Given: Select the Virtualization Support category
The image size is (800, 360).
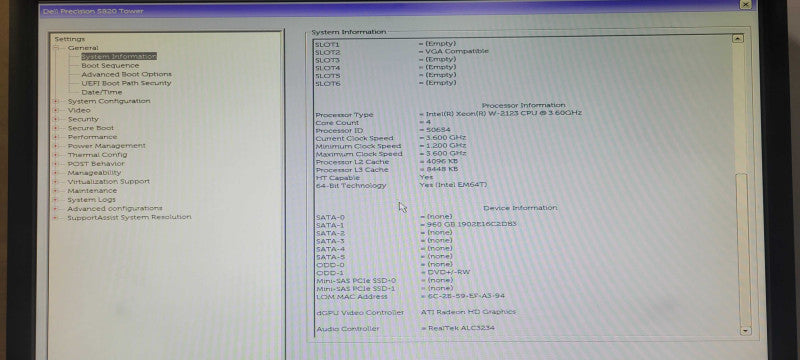Looking at the screenshot, I should pos(108,182).
